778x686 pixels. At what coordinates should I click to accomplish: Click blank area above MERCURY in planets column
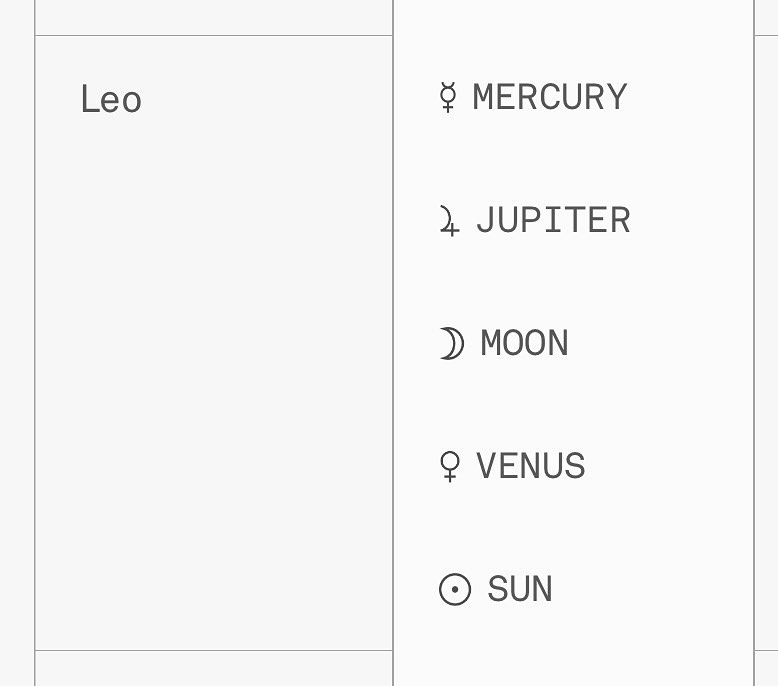(573, 30)
